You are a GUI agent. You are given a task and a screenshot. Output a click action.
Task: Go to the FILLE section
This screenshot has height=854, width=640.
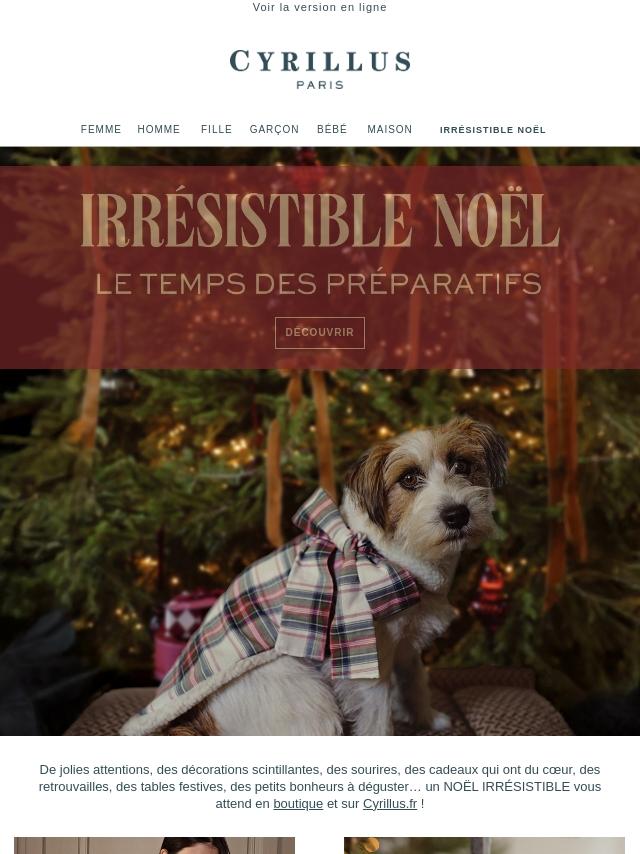(x=216, y=130)
